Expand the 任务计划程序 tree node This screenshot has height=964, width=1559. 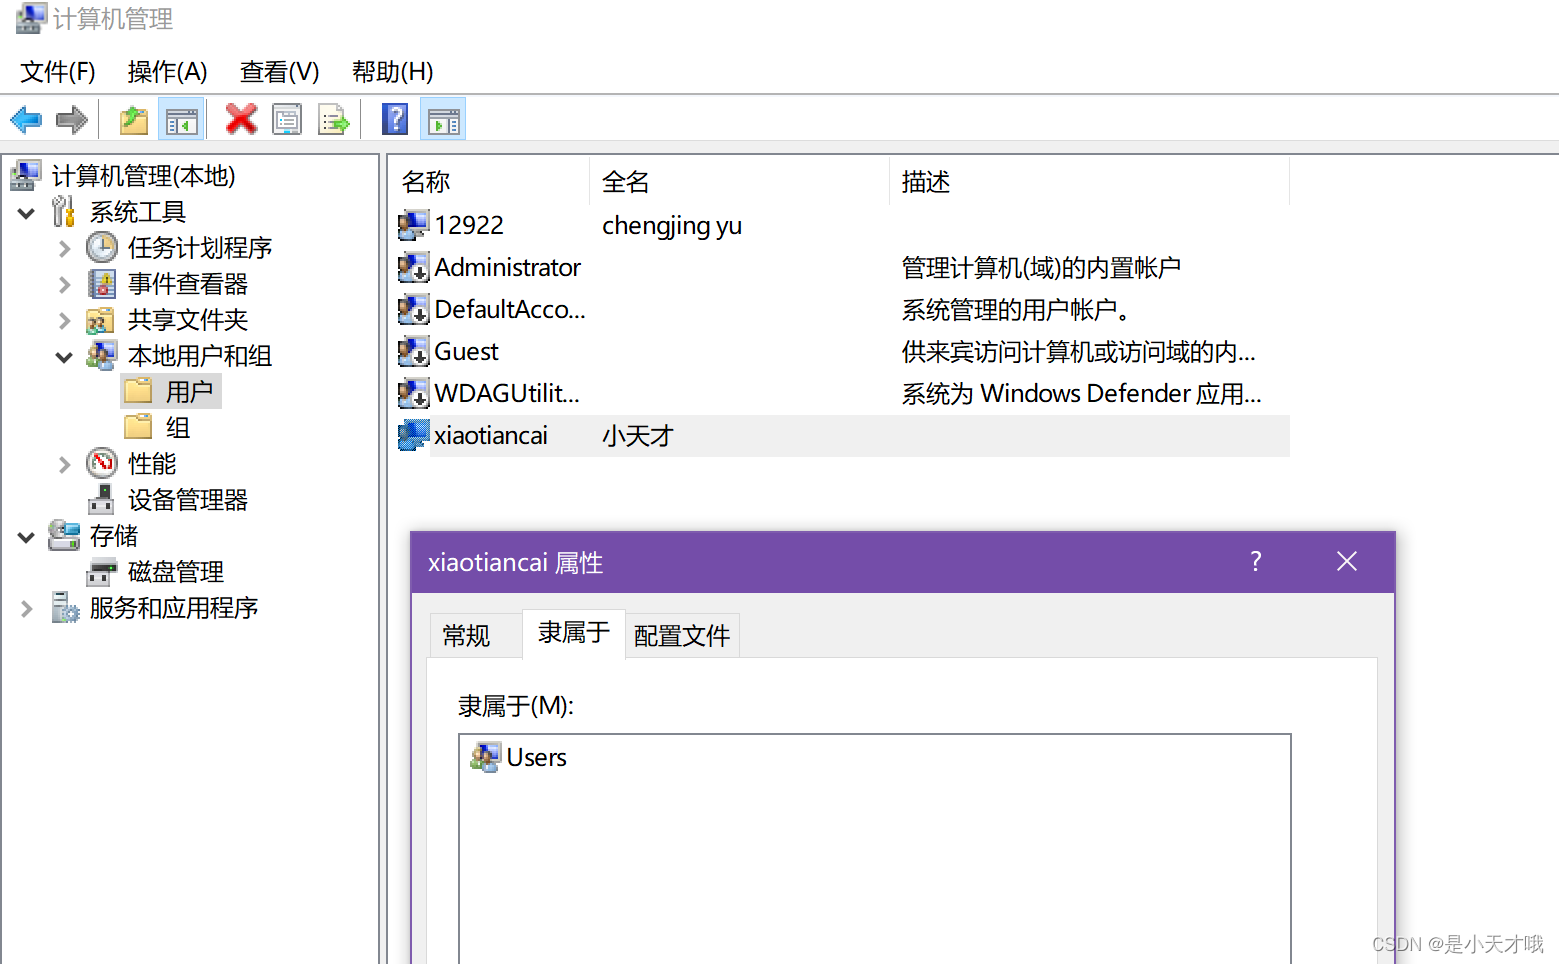click(x=63, y=248)
